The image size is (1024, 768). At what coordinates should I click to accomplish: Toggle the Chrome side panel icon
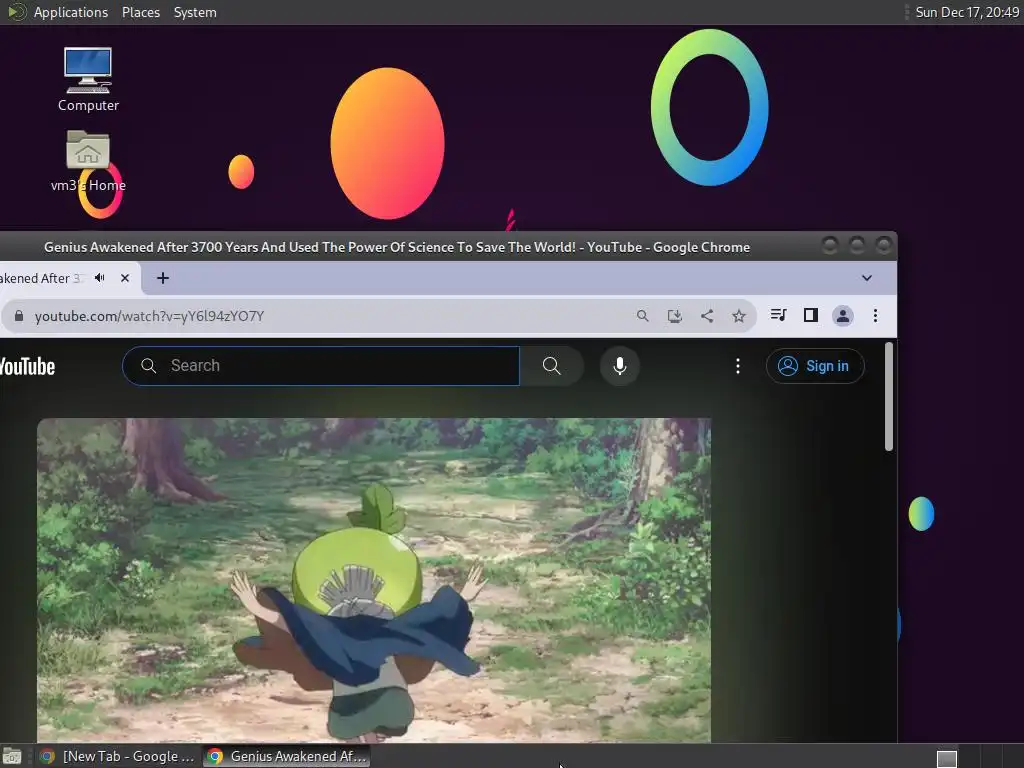tap(810, 315)
